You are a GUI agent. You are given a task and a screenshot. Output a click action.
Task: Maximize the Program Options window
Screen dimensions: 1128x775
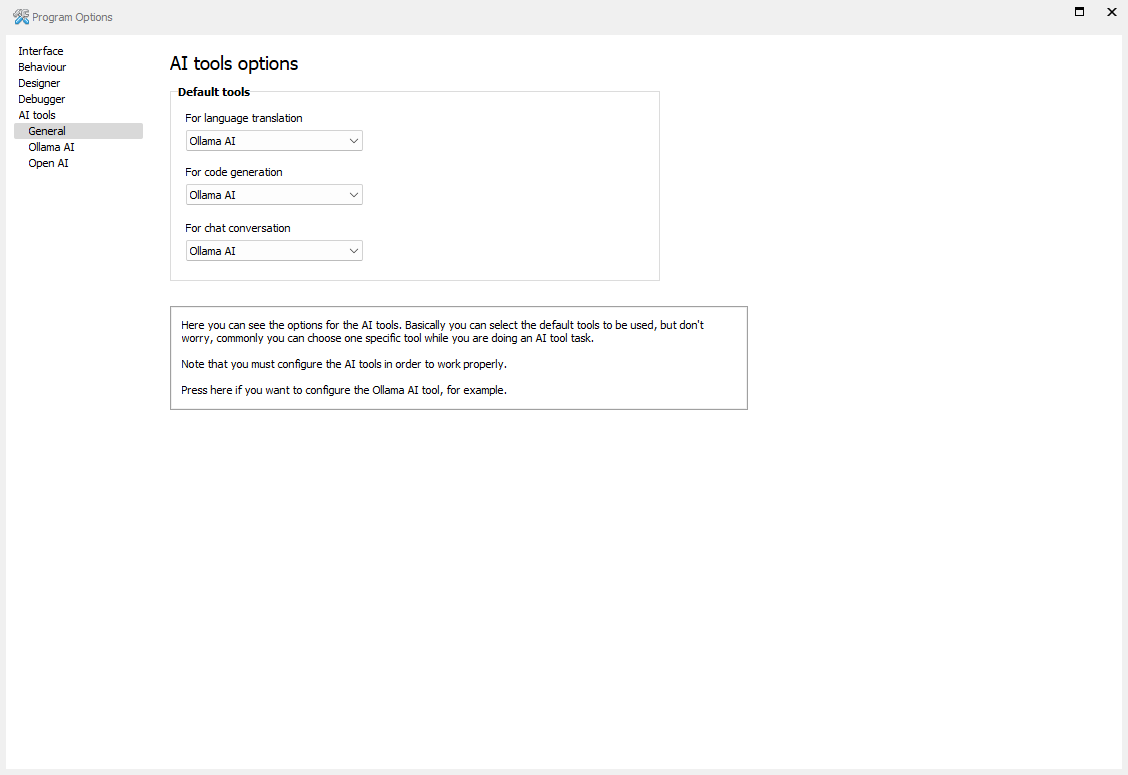pos(1080,12)
